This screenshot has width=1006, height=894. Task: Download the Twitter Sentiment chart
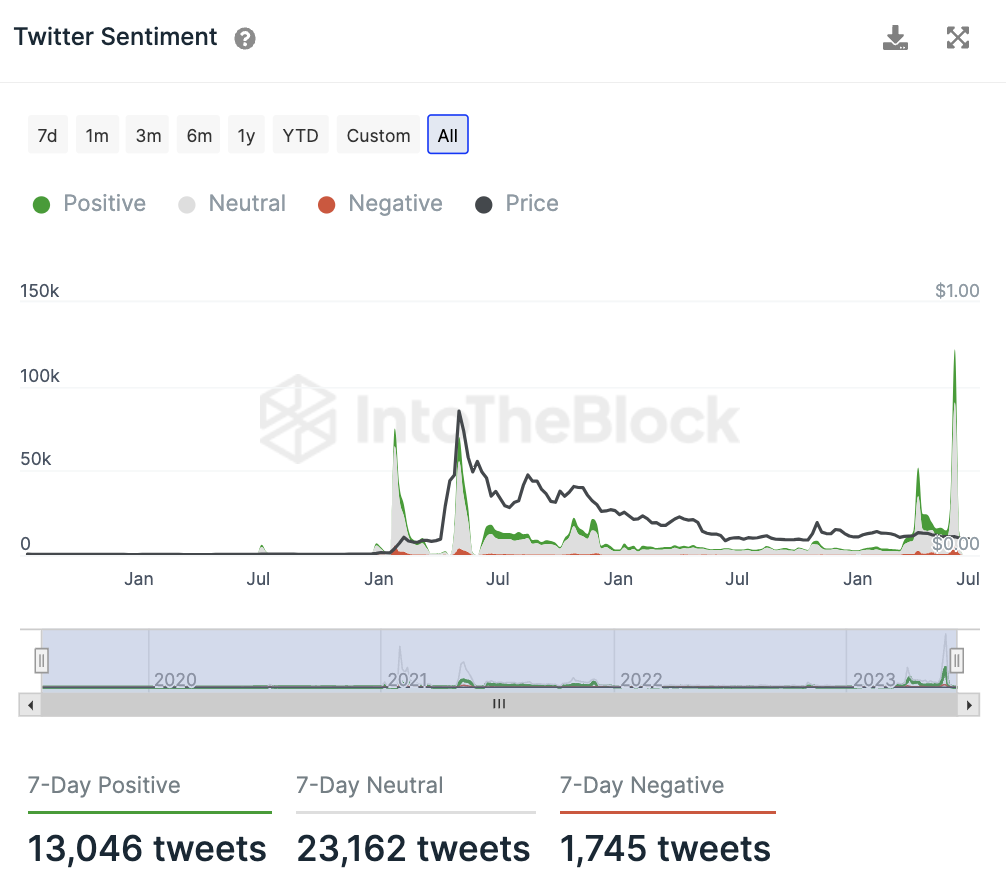895,39
